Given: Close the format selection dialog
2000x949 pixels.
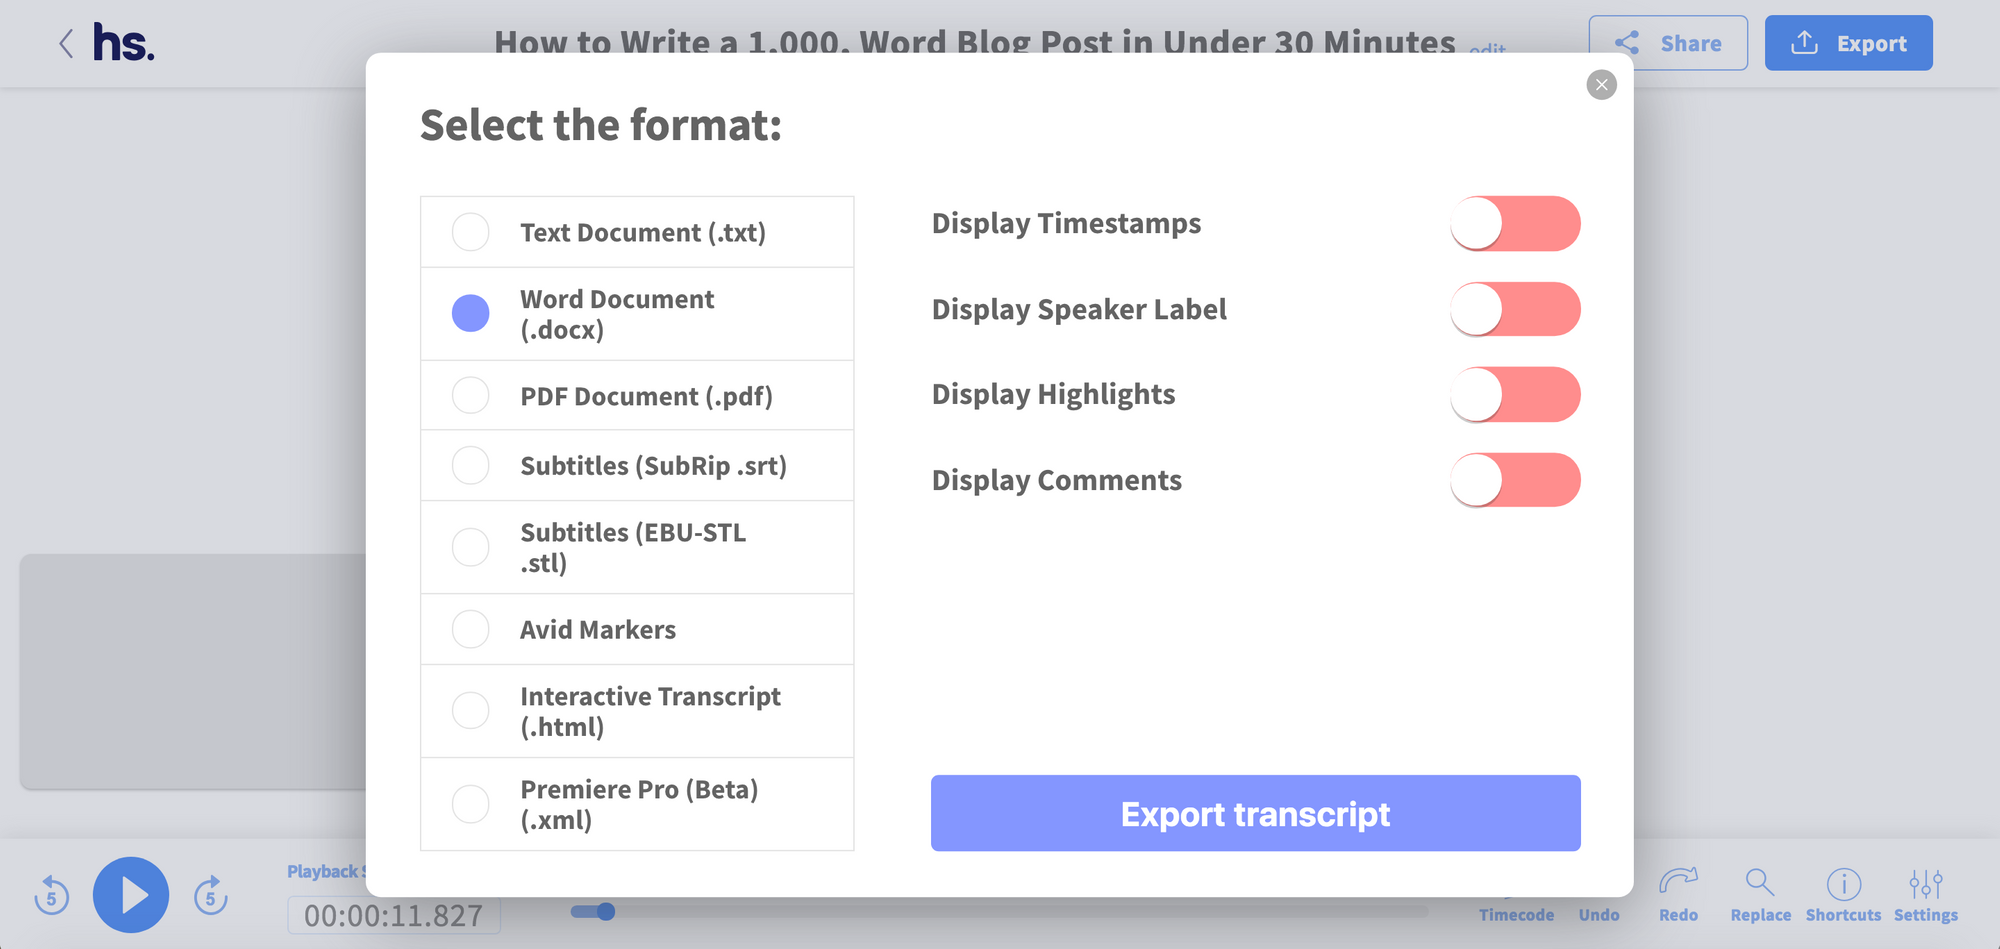Looking at the screenshot, I should tap(1601, 85).
